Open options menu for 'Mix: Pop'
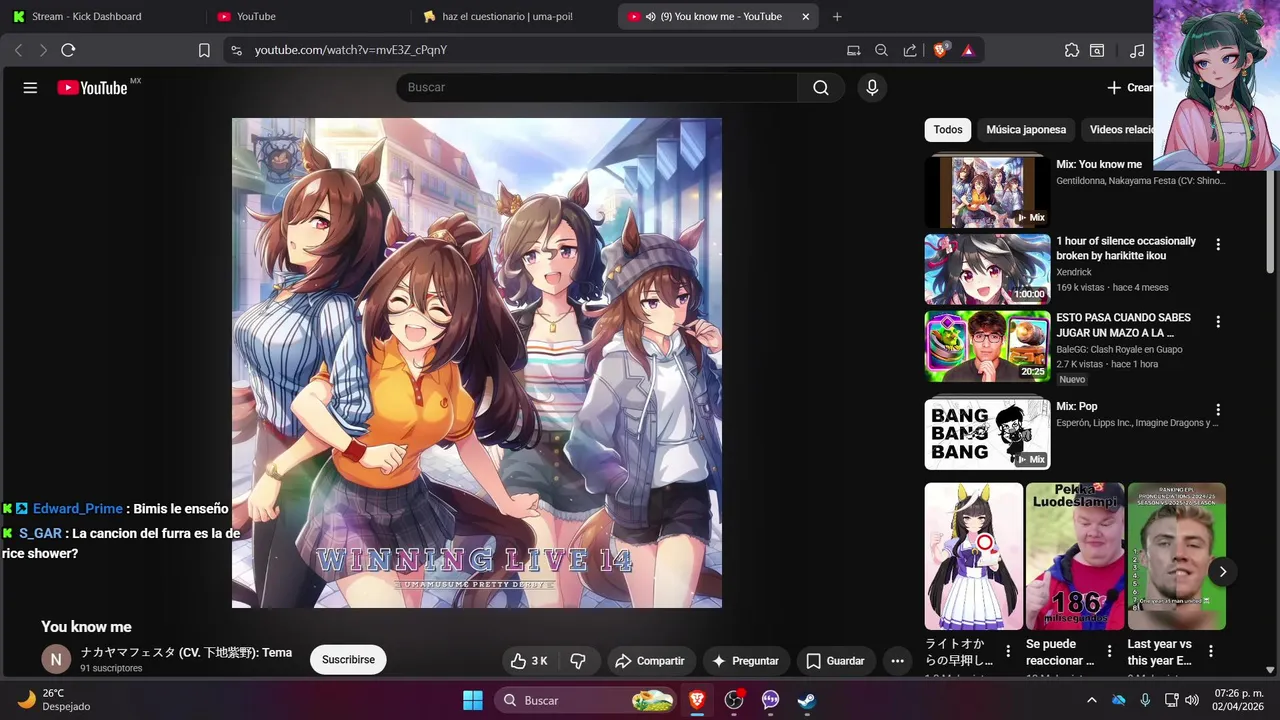1280x720 pixels. [x=1218, y=410]
